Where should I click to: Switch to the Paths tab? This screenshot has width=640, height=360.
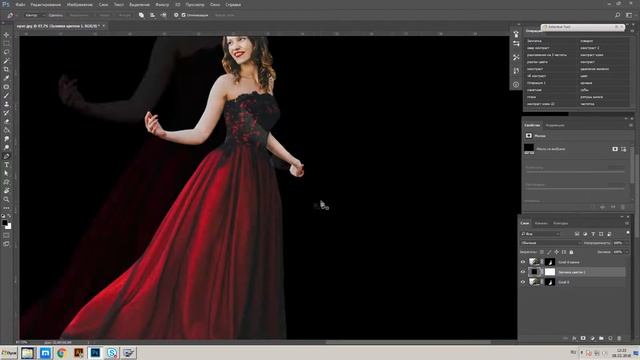tap(560, 223)
